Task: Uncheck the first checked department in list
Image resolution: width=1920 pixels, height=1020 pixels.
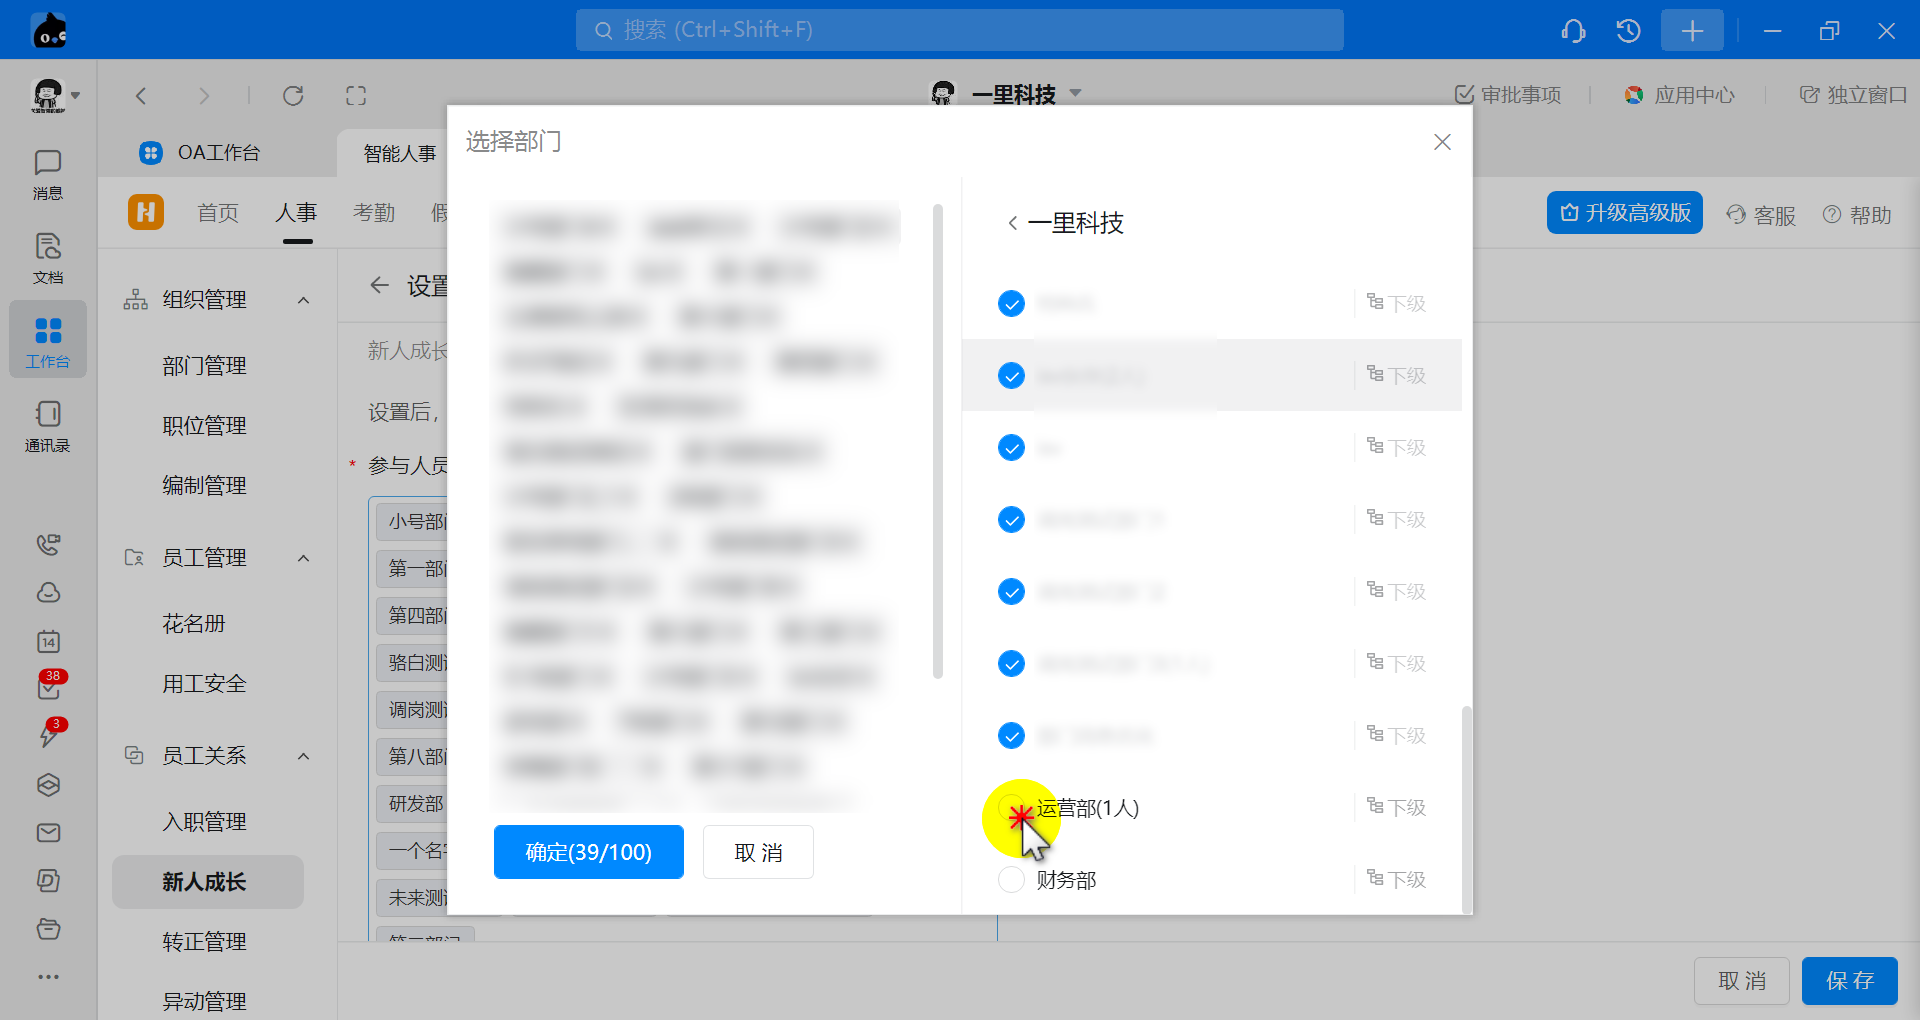Action: coord(1011,303)
